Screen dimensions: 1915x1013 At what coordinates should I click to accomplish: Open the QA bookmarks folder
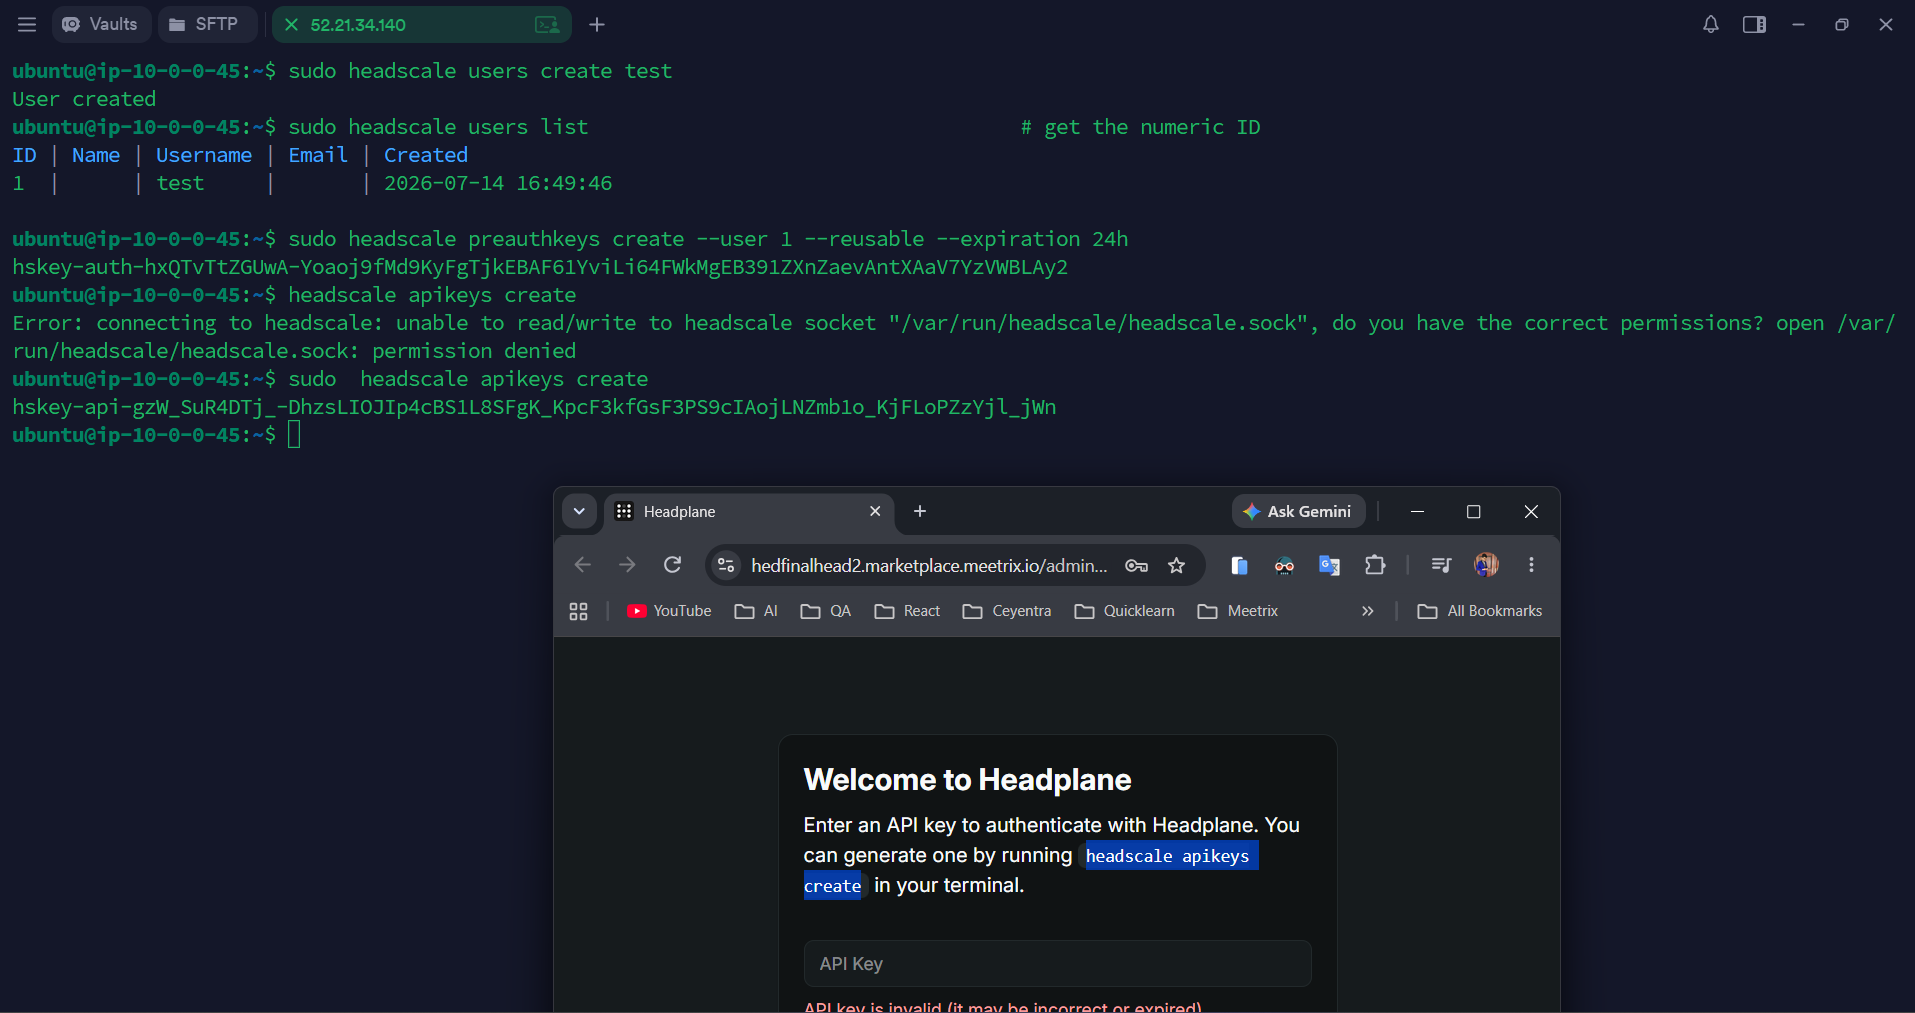[x=826, y=611]
